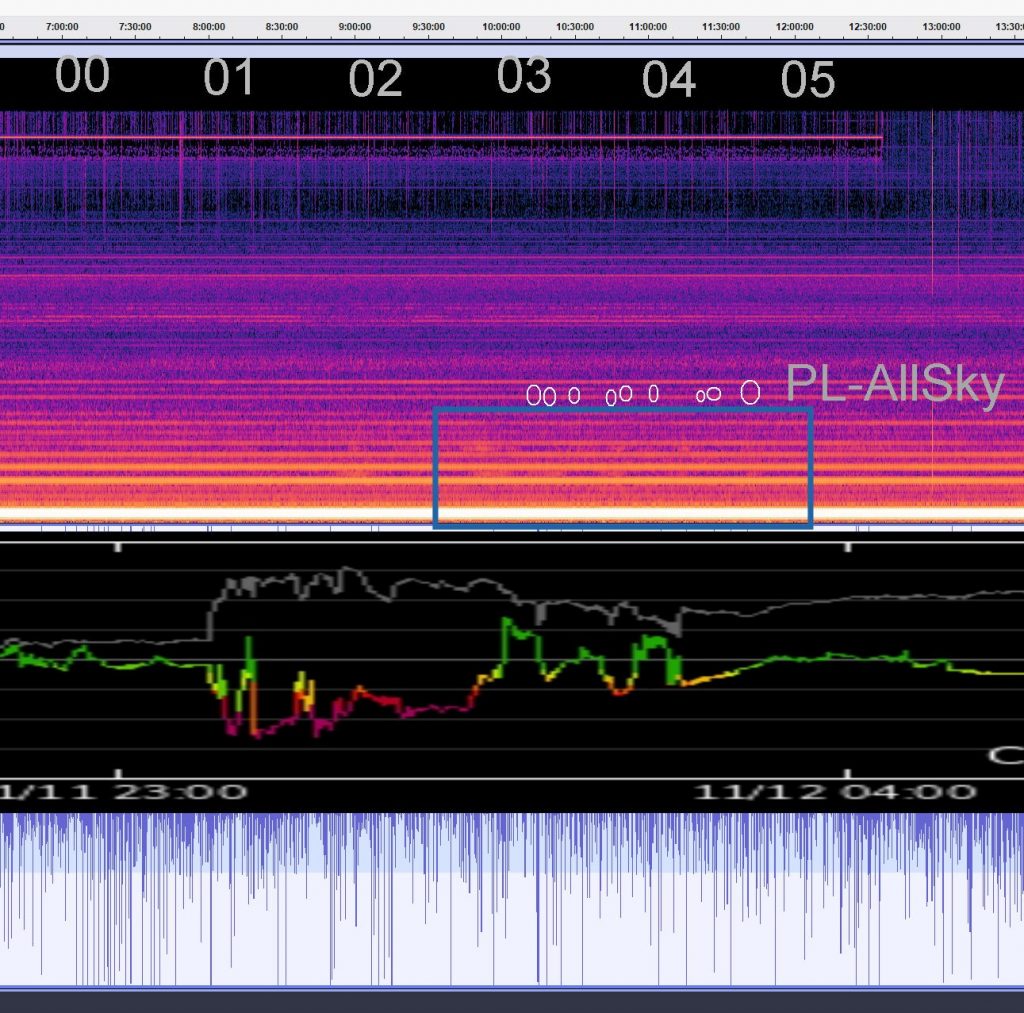
Task: Click the pink horizontal line in upper spectrogram
Action: [440, 138]
